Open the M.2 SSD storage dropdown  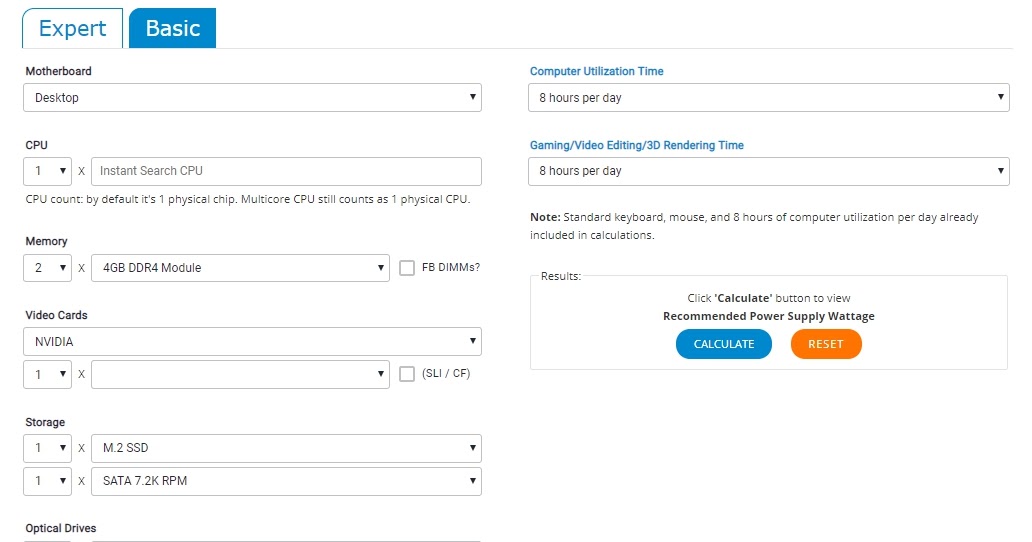[286, 448]
